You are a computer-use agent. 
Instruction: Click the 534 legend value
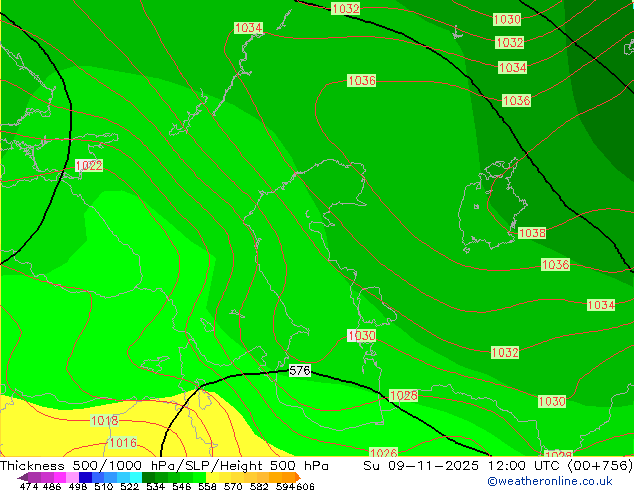point(155,486)
